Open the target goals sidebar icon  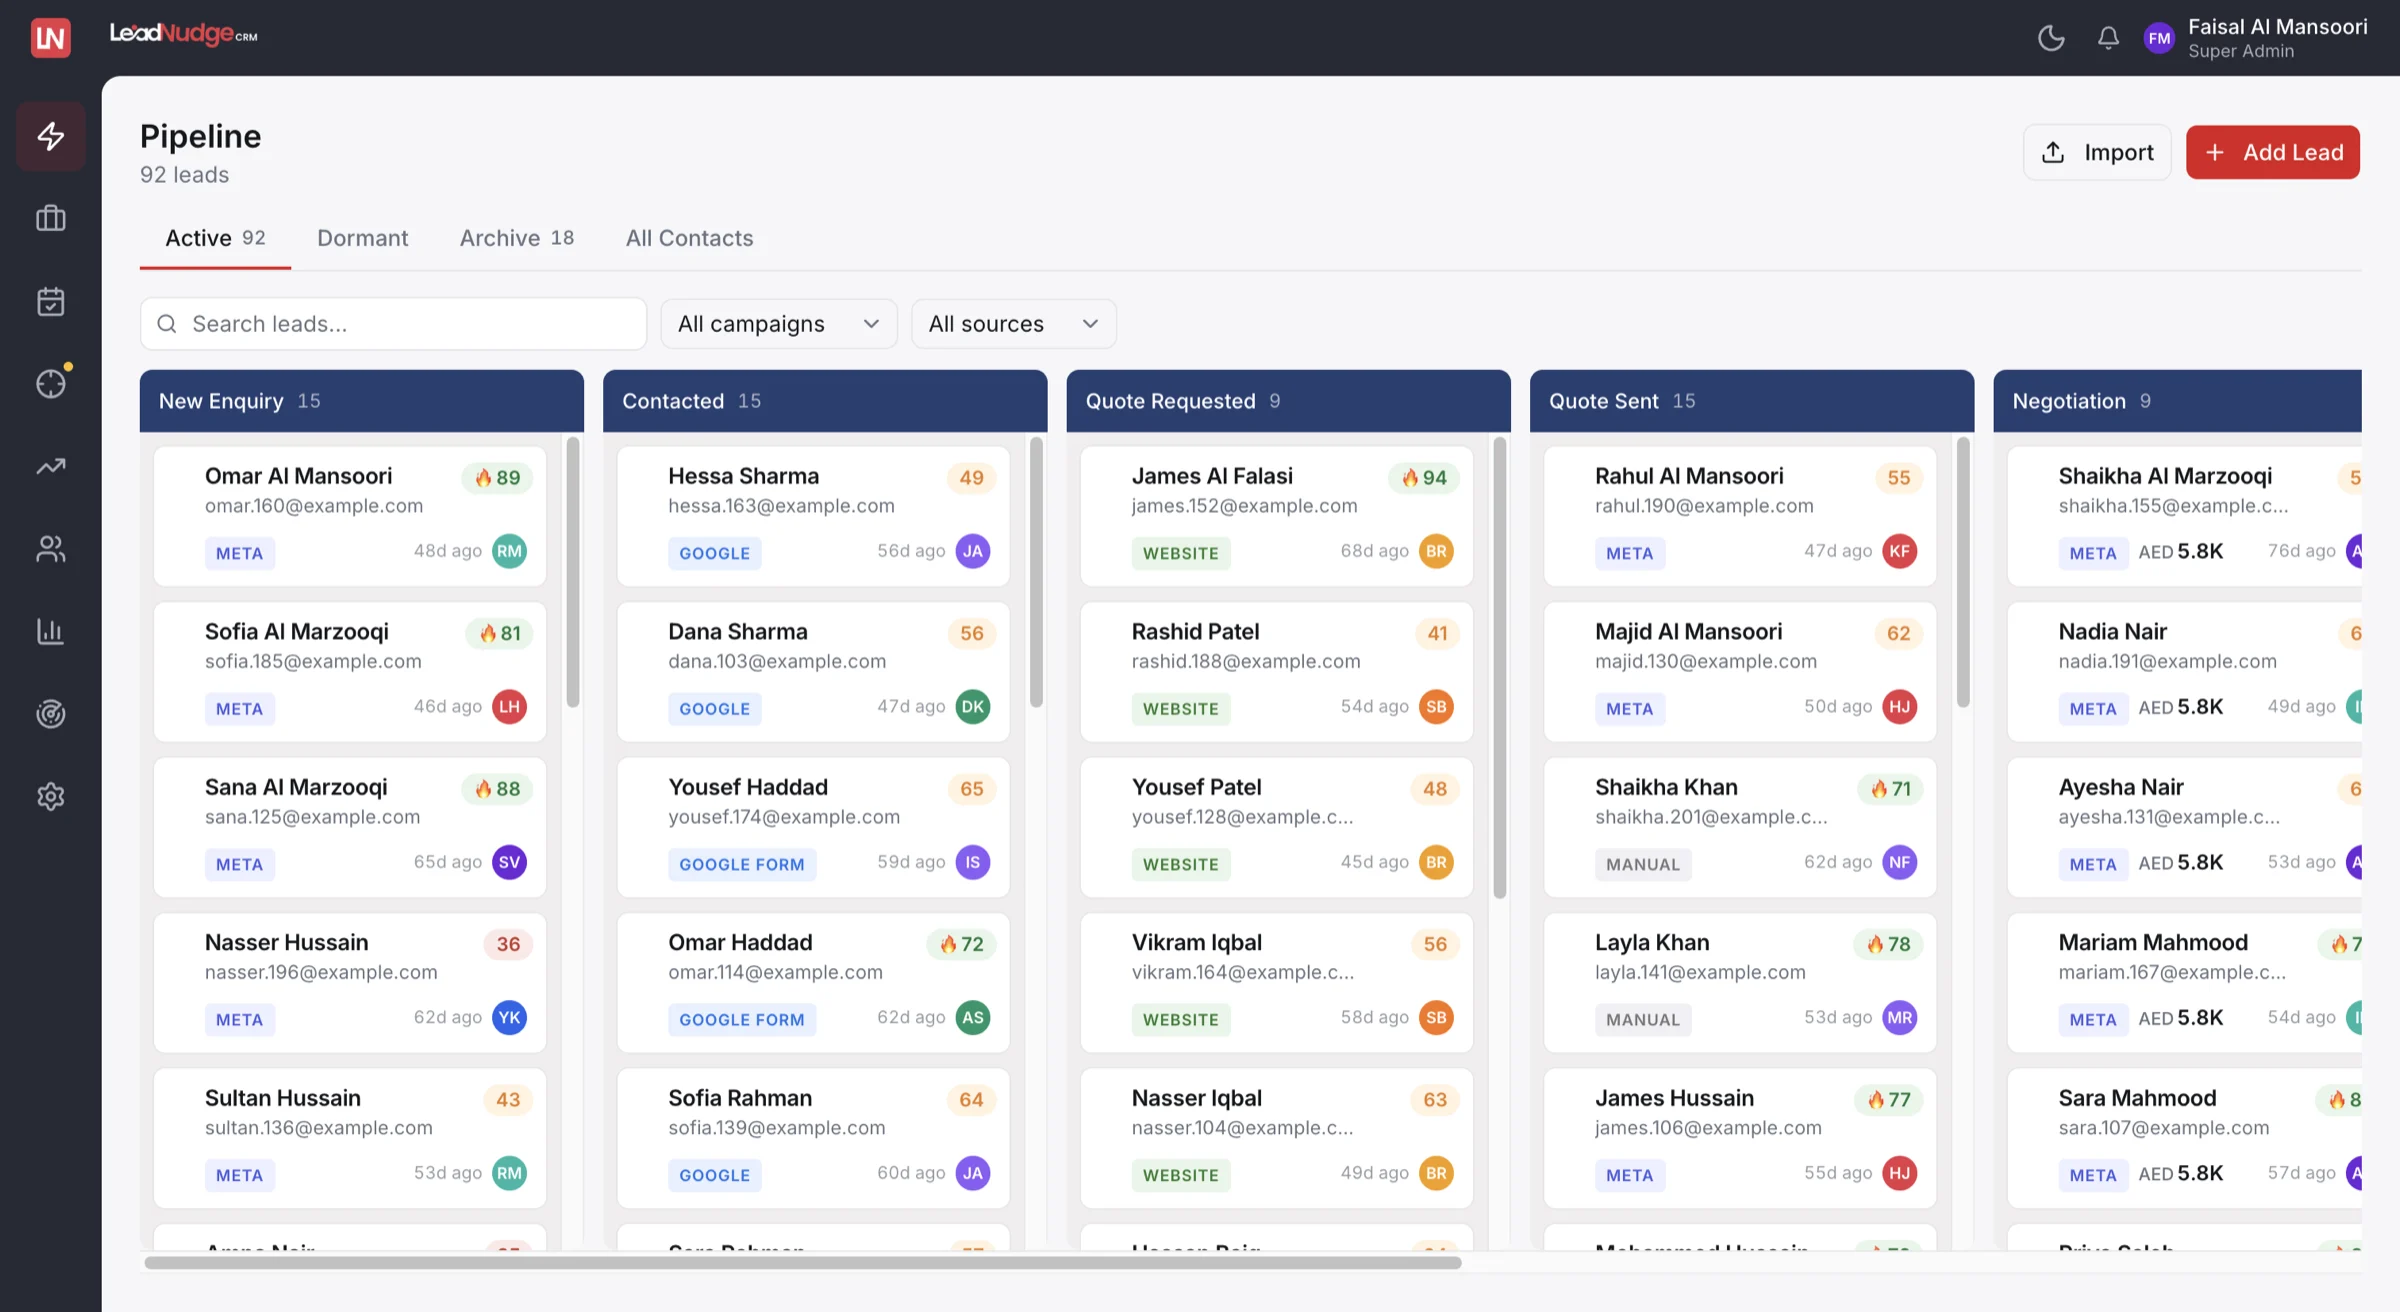[x=51, y=713]
